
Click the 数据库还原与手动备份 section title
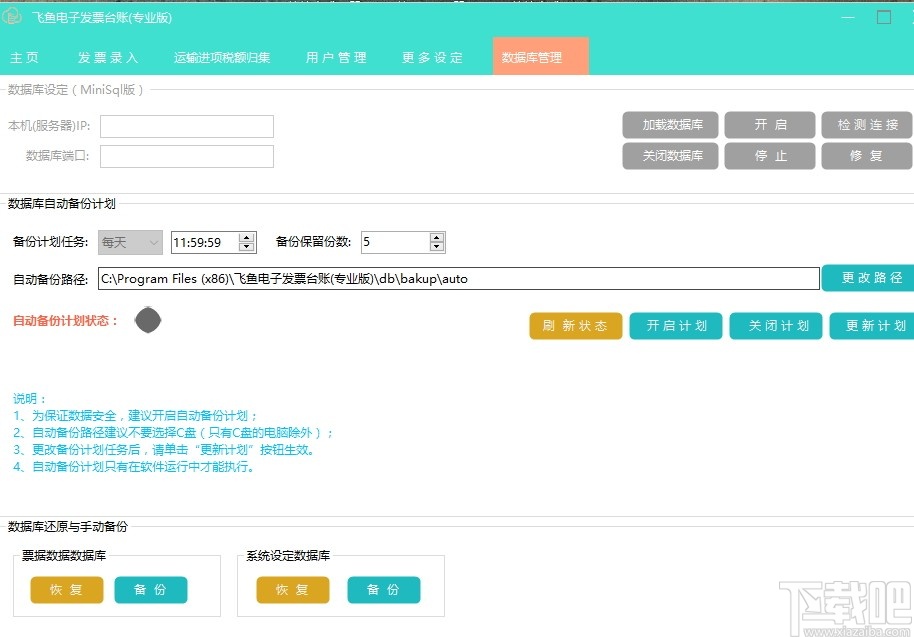point(68,526)
